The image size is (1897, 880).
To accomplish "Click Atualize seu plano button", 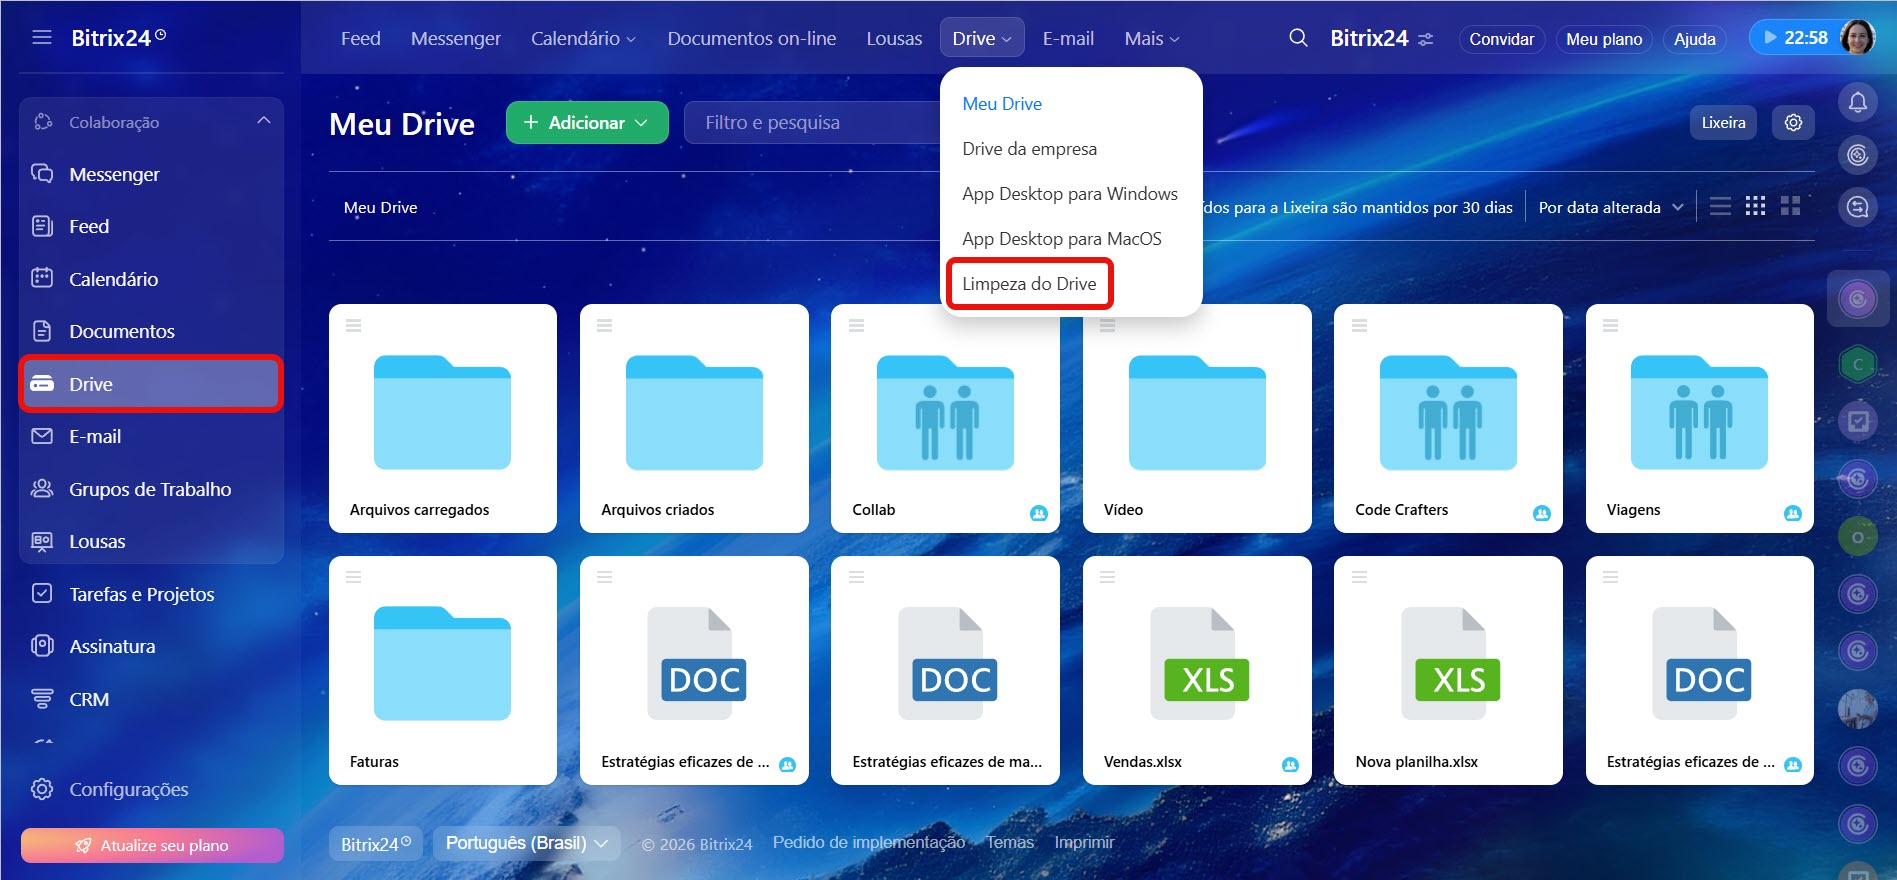I will pyautogui.click(x=152, y=845).
